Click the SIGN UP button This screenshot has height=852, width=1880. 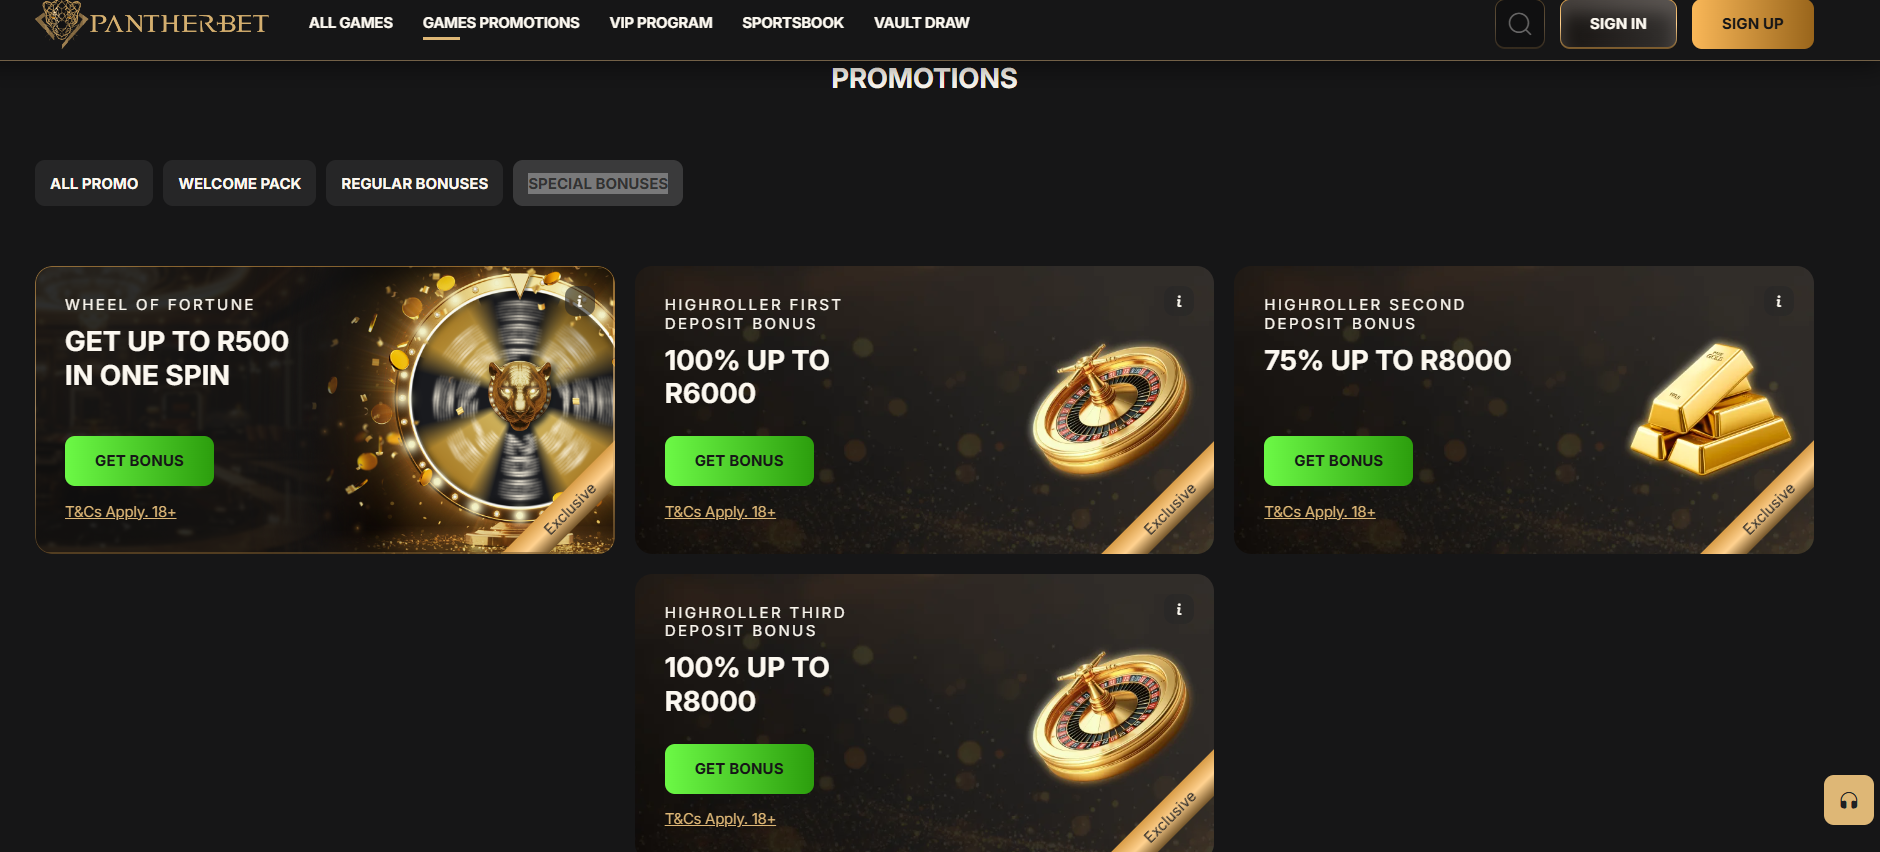tap(1752, 24)
